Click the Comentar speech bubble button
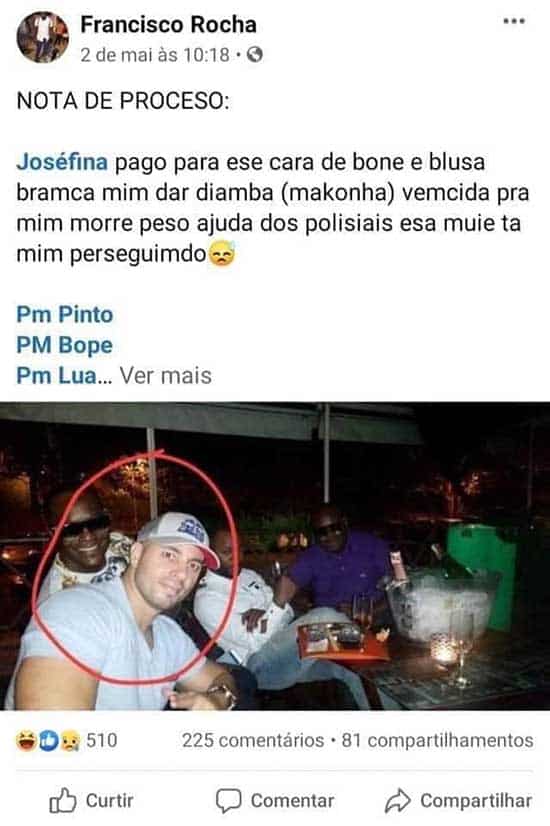Image resolution: width=550 pixels, height=826 pixels. [x=275, y=801]
